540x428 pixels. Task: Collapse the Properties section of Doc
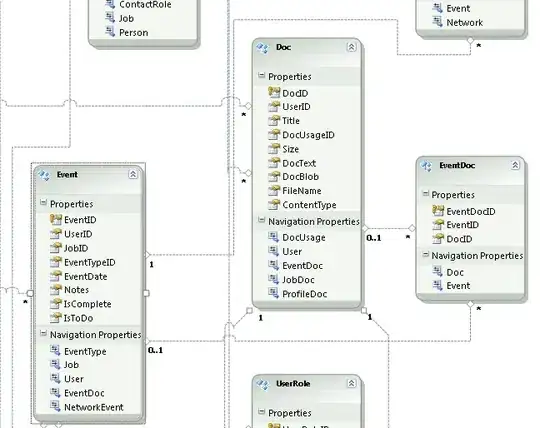pyautogui.click(x=261, y=75)
